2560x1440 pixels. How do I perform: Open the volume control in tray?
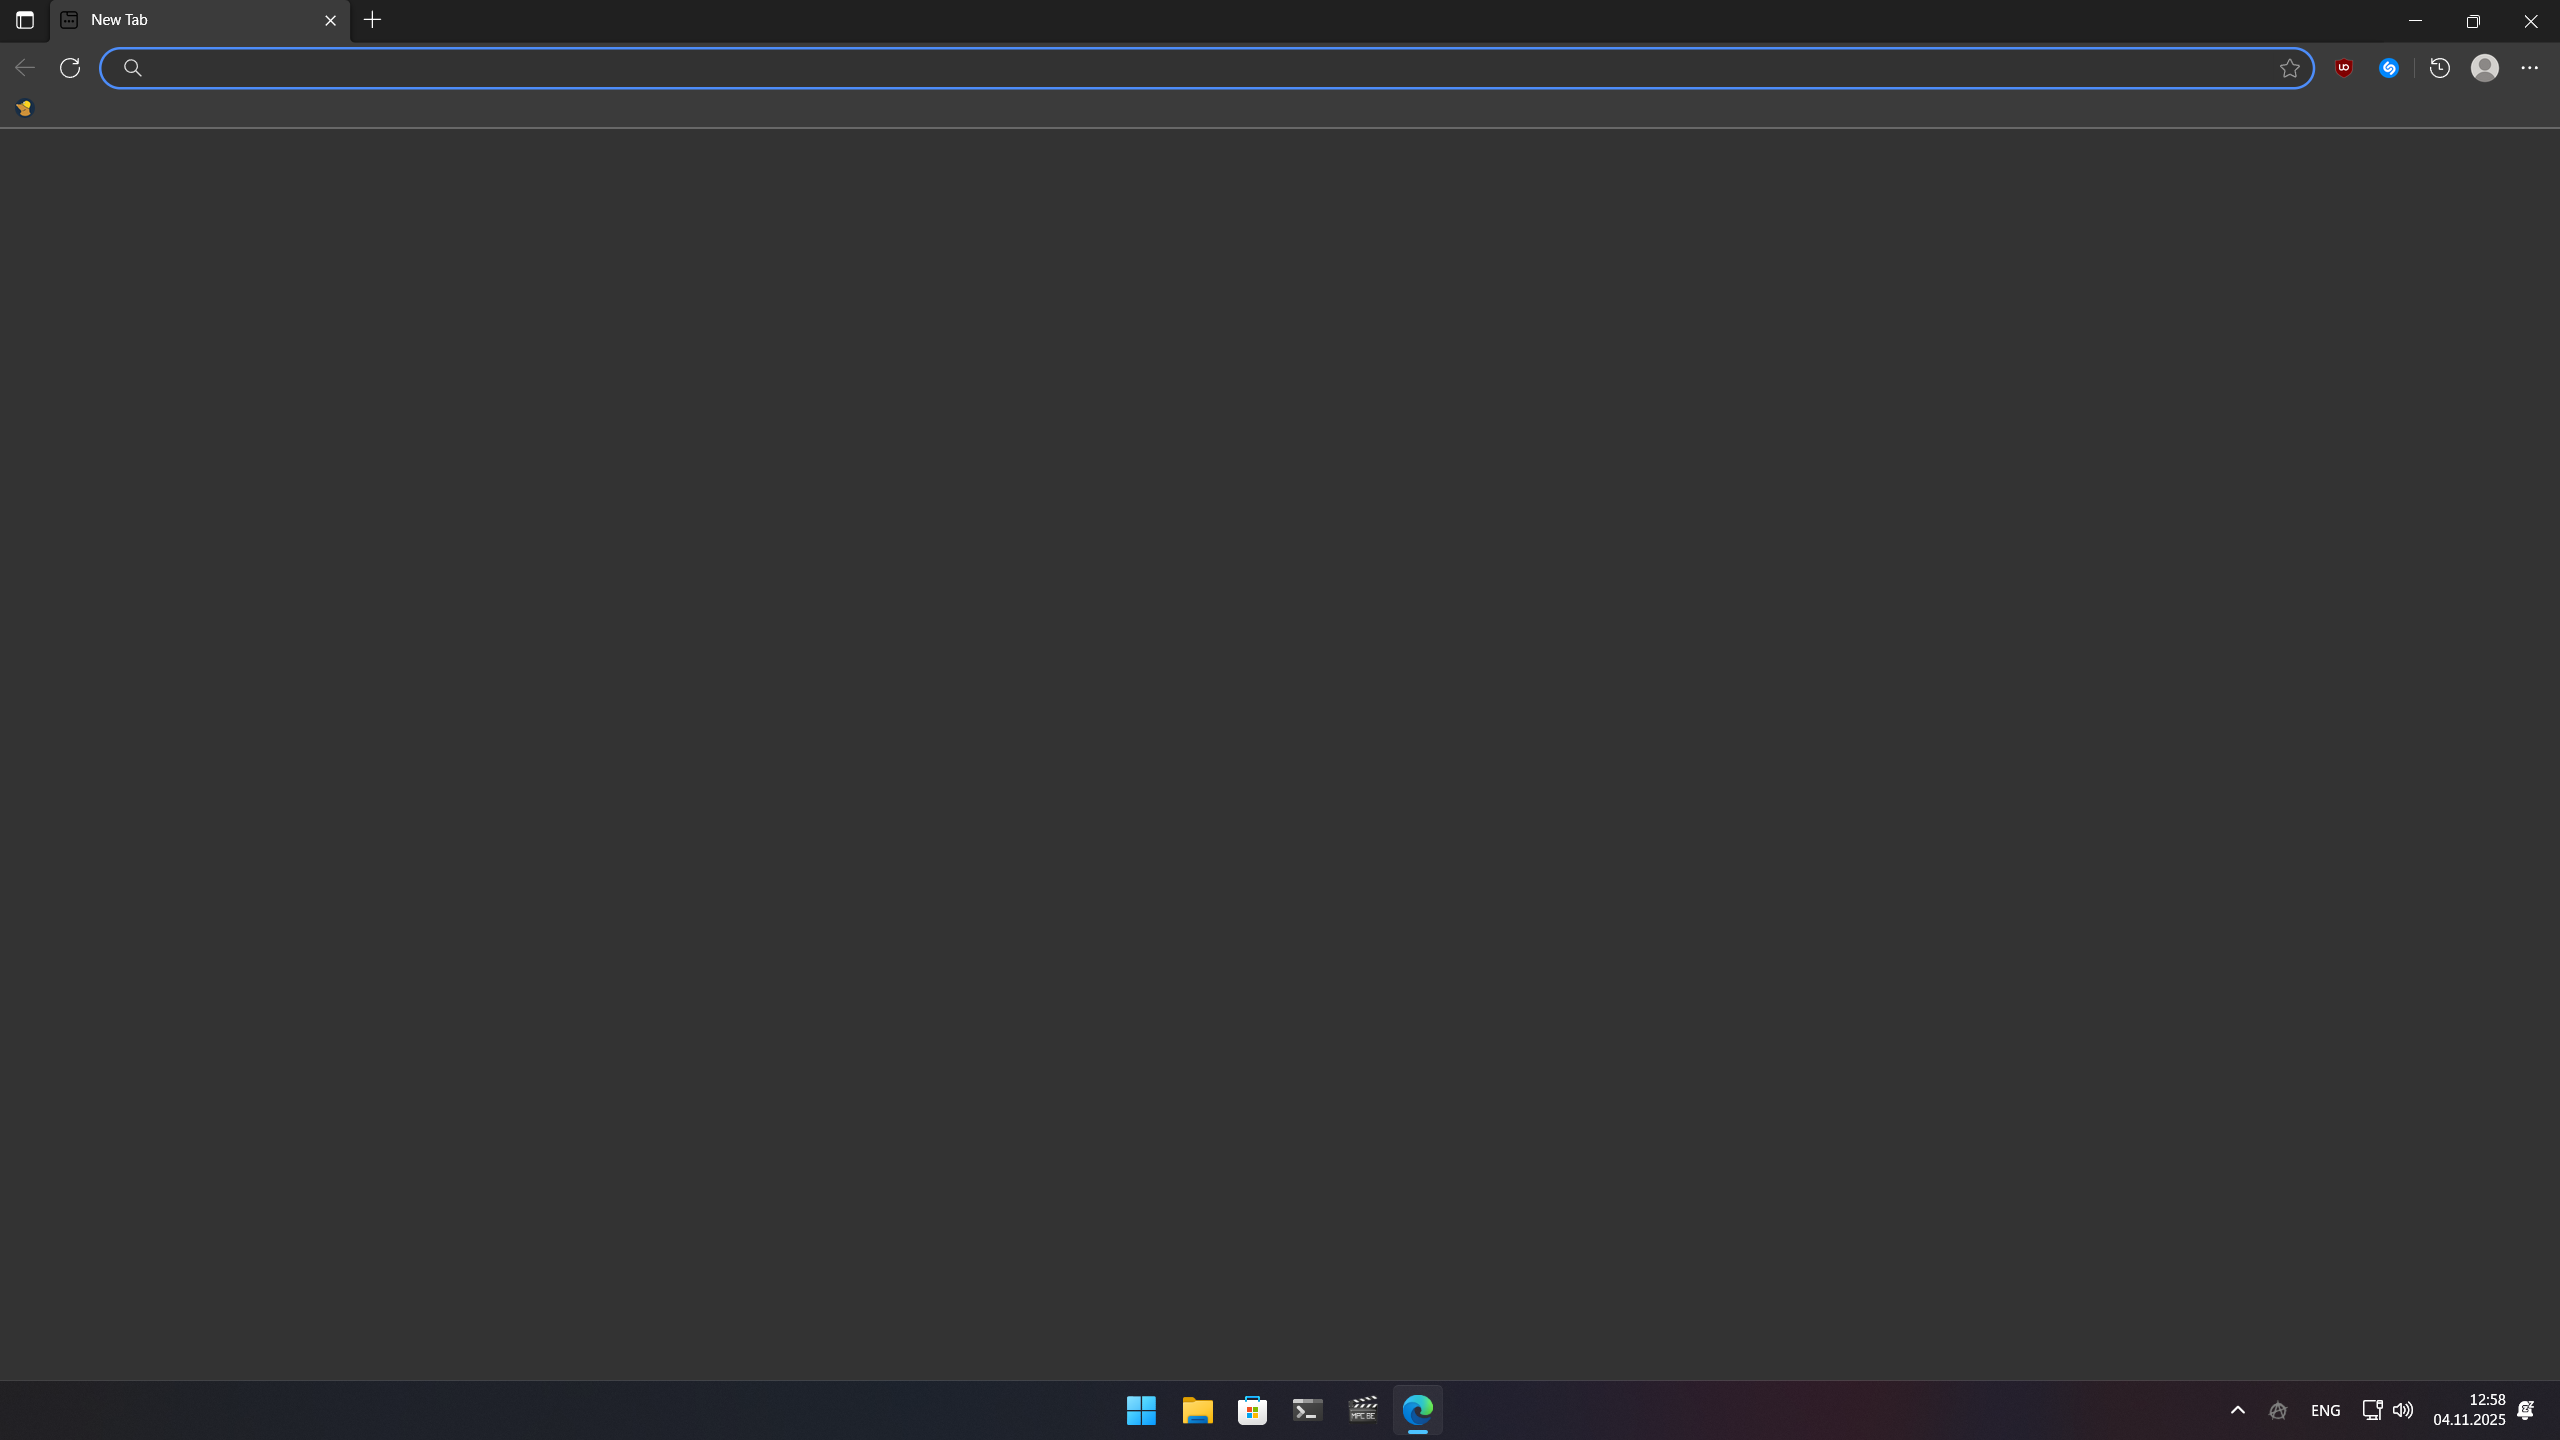[x=2403, y=1410]
